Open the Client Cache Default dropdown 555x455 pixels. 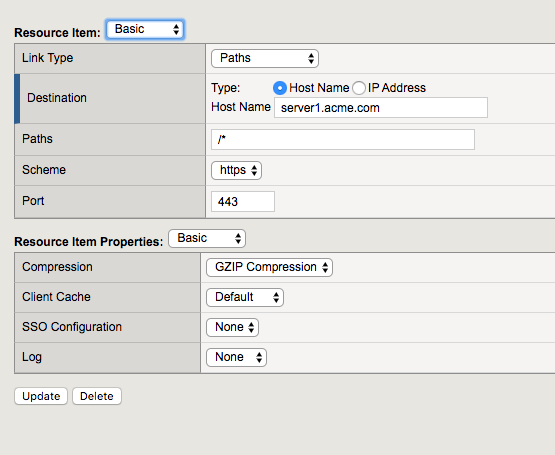coord(245,297)
